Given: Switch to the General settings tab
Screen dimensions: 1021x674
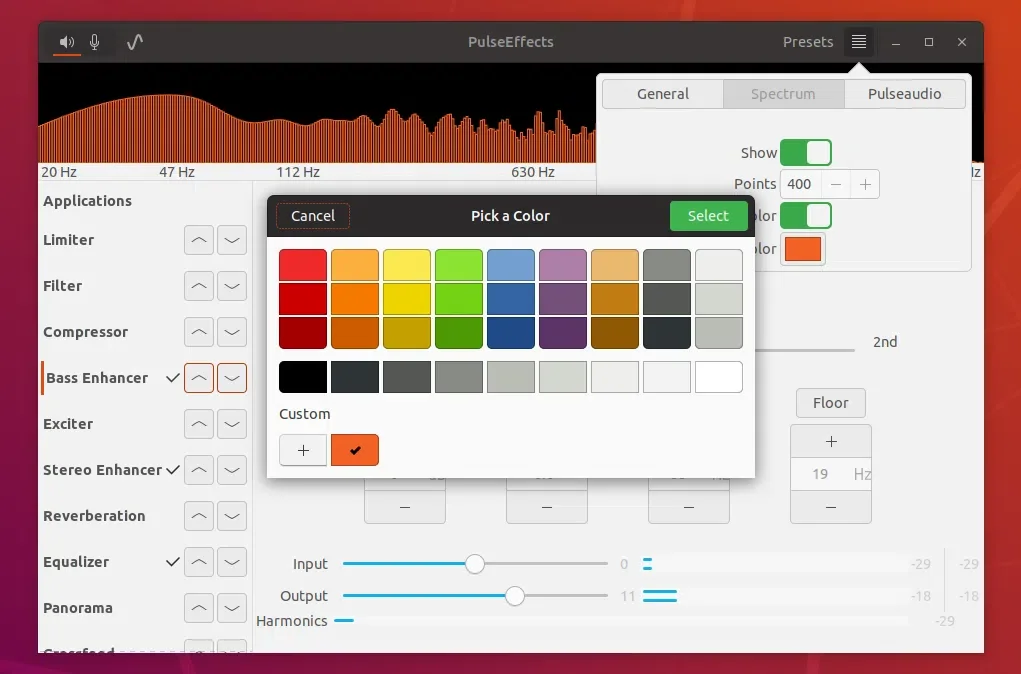Looking at the screenshot, I should point(662,94).
